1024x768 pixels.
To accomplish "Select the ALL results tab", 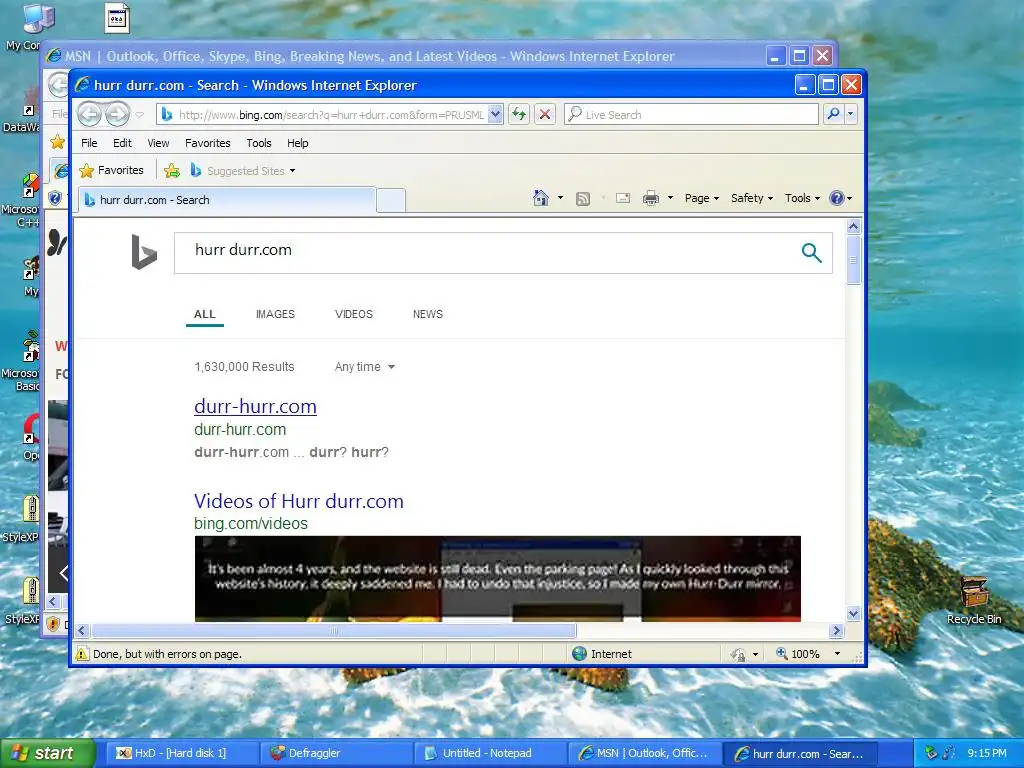I will pos(204,314).
